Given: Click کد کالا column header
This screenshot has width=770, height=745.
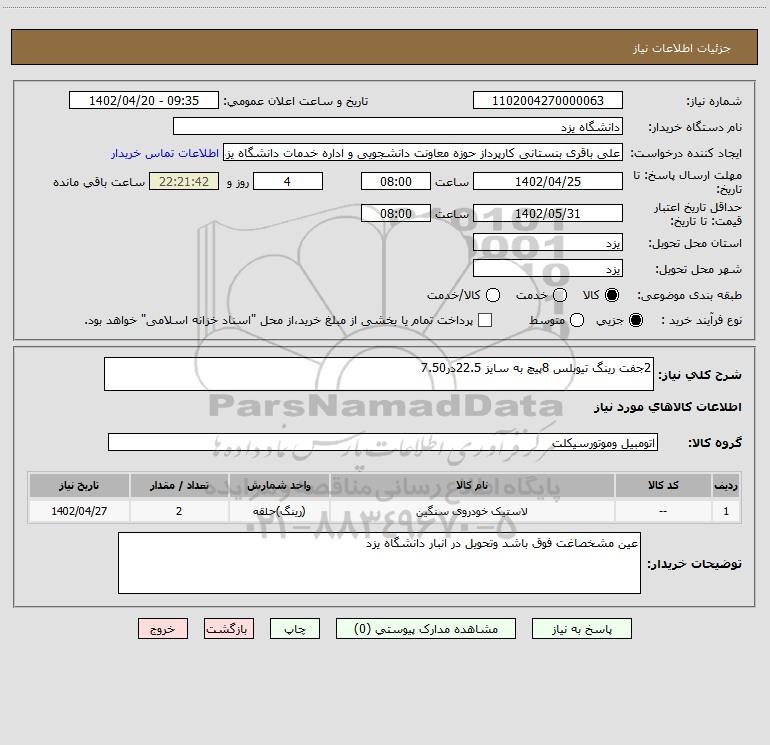Looking at the screenshot, I should (x=663, y=485).
